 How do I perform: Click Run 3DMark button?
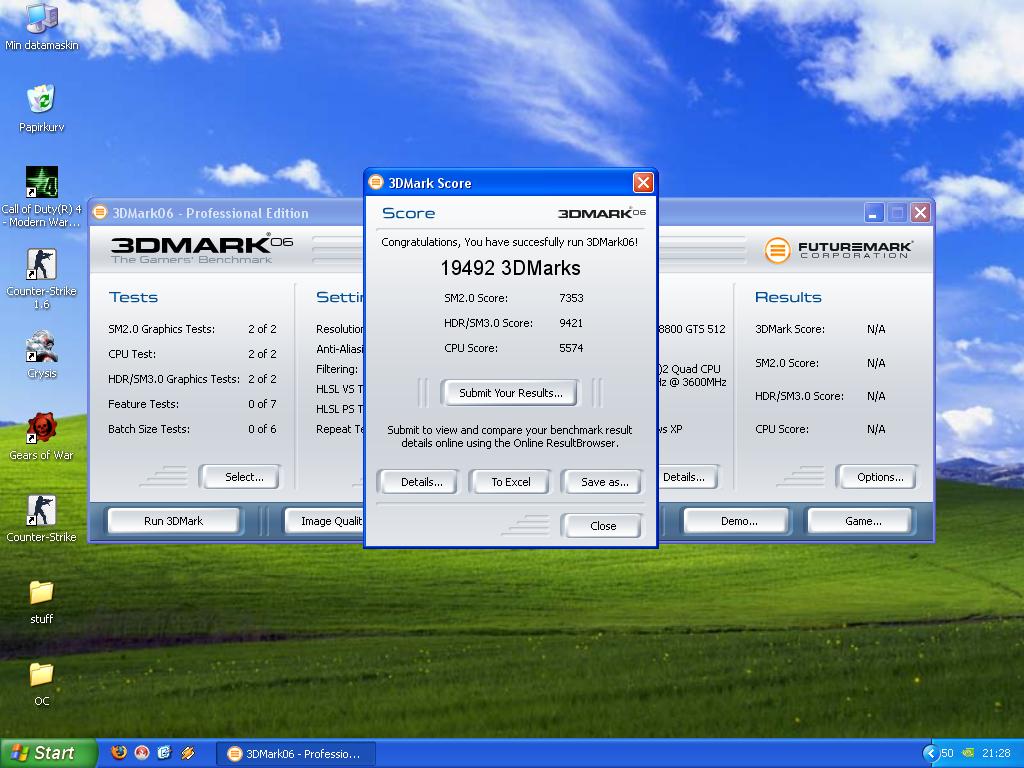point(173,520)
